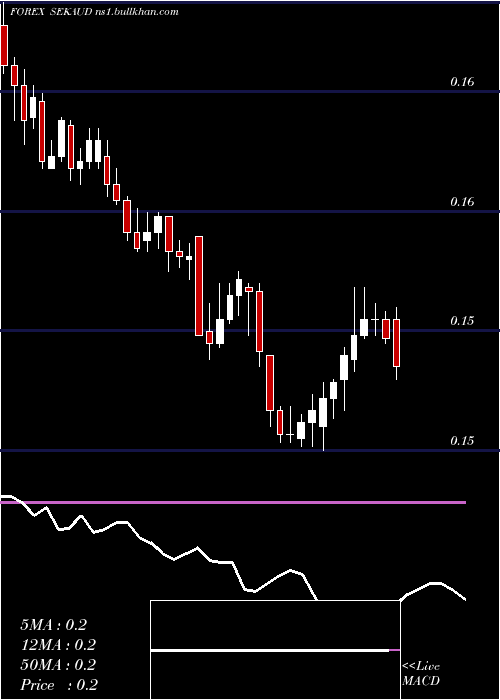Click the topmost 0.16 price axis label
The height and width of the screenshot is (700, 500).
click(x=462, y=82)
